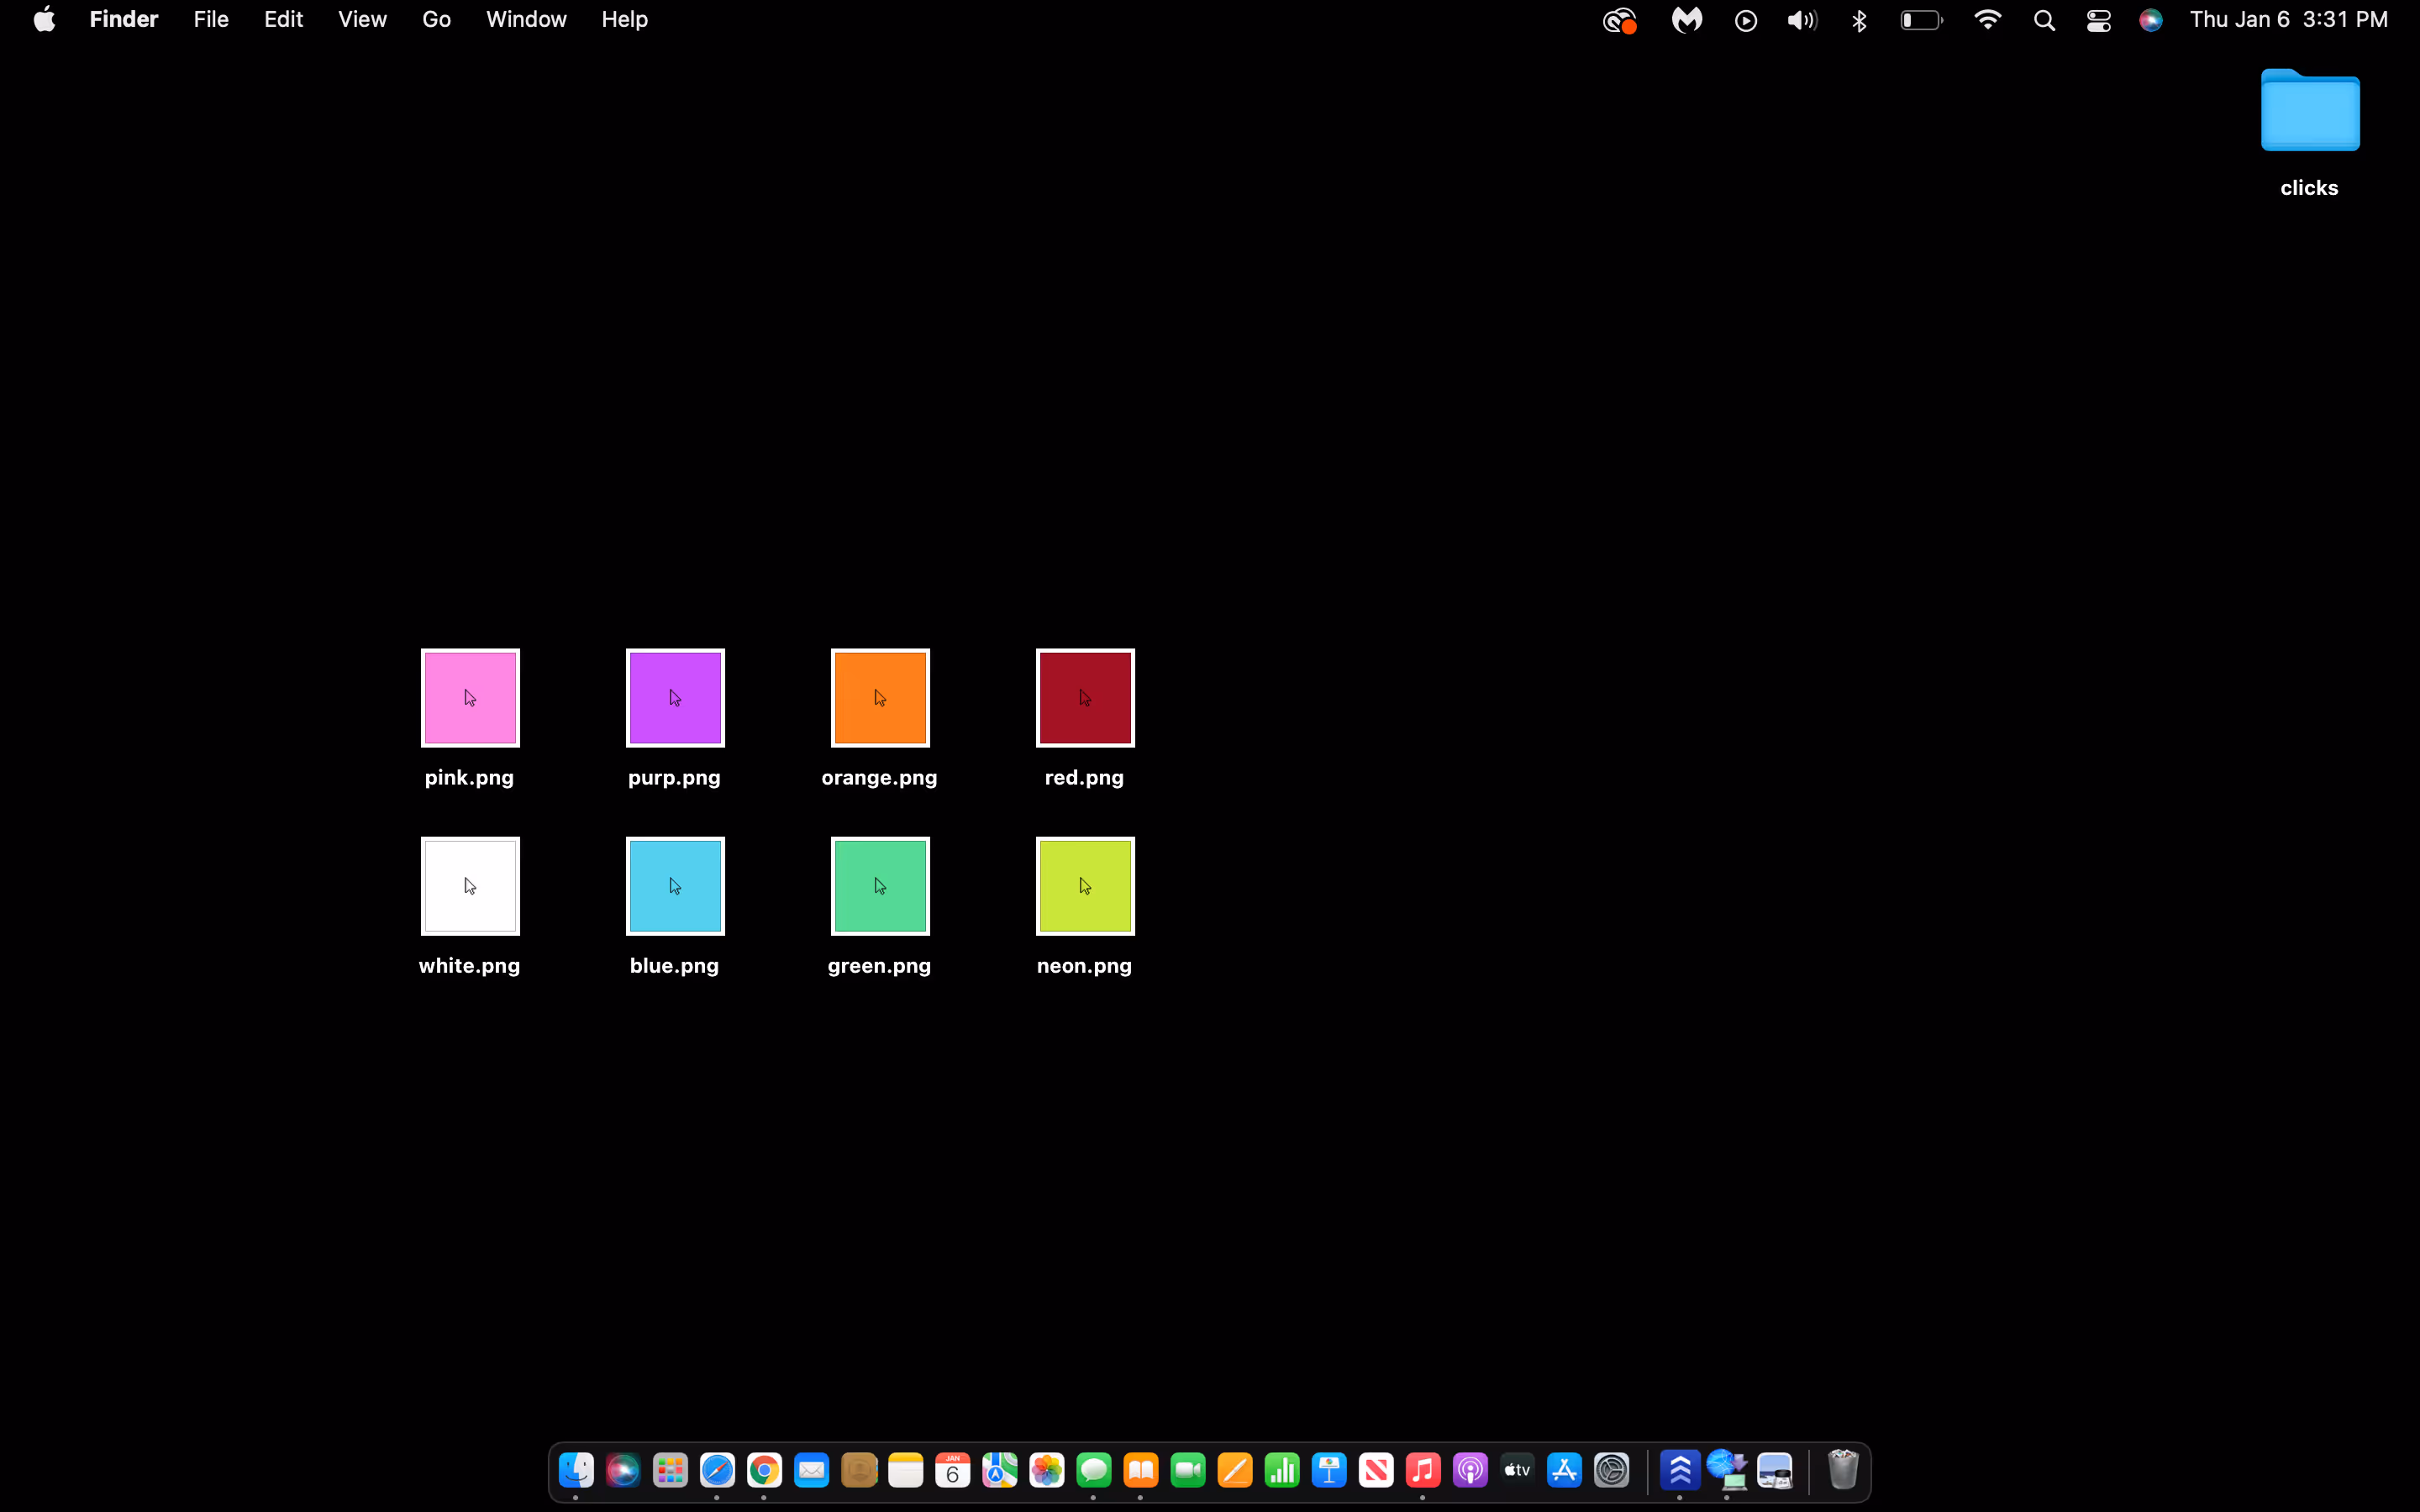Launch Siri from the Dock
This screenshot has height=1512, width=2420.
click(622, 1470)
